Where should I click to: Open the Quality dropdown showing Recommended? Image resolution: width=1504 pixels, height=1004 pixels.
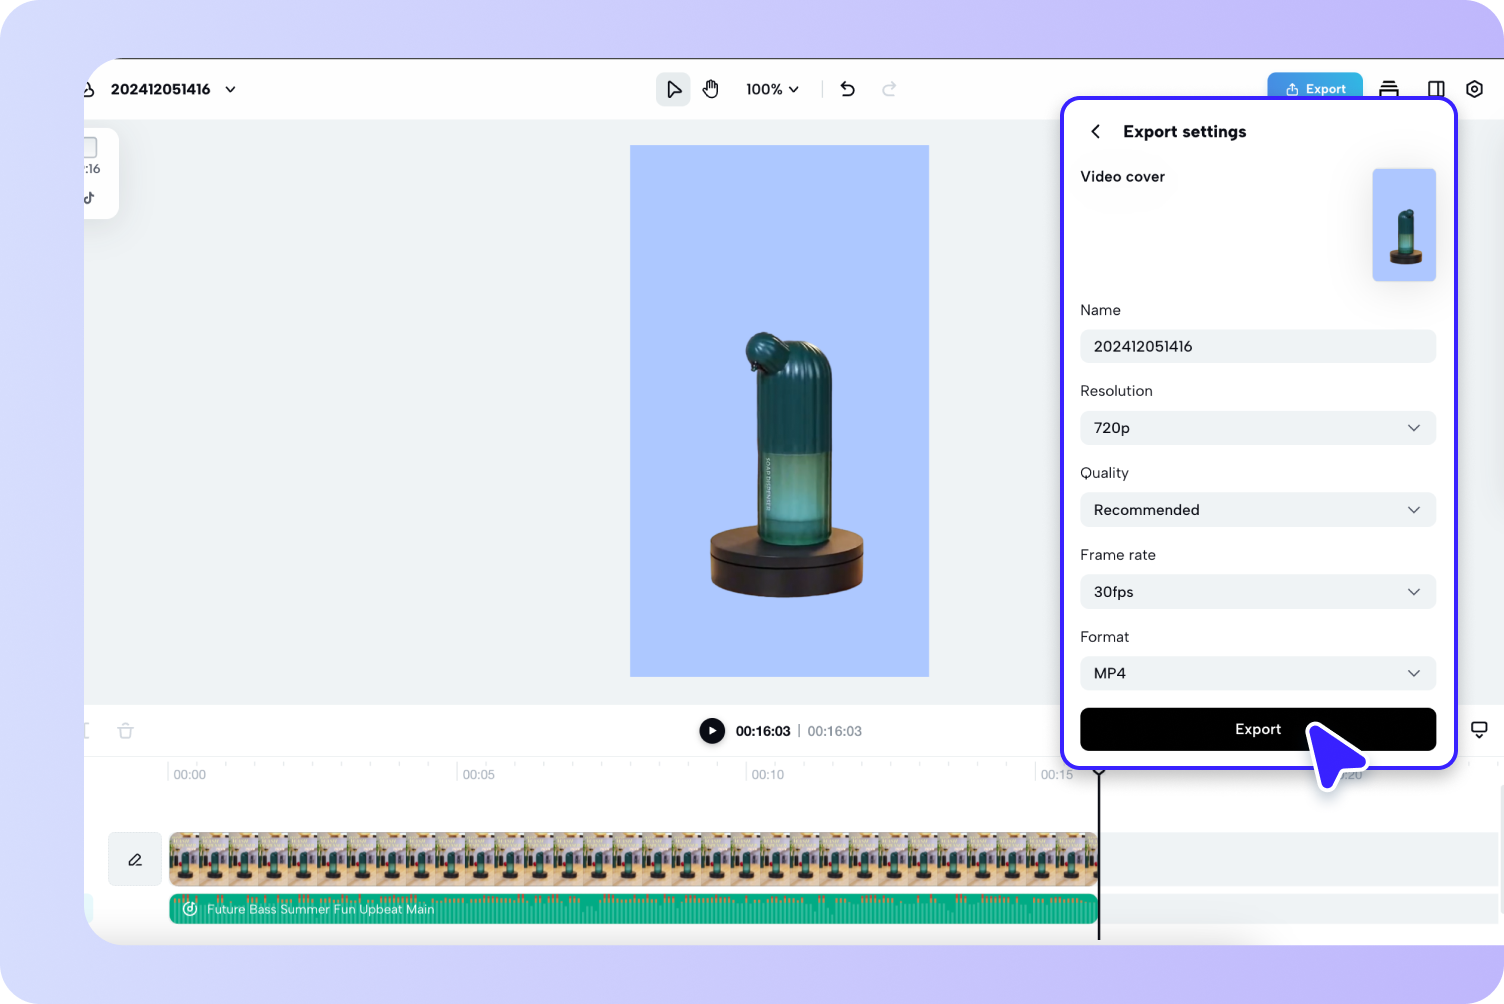tap(1258, 510)
